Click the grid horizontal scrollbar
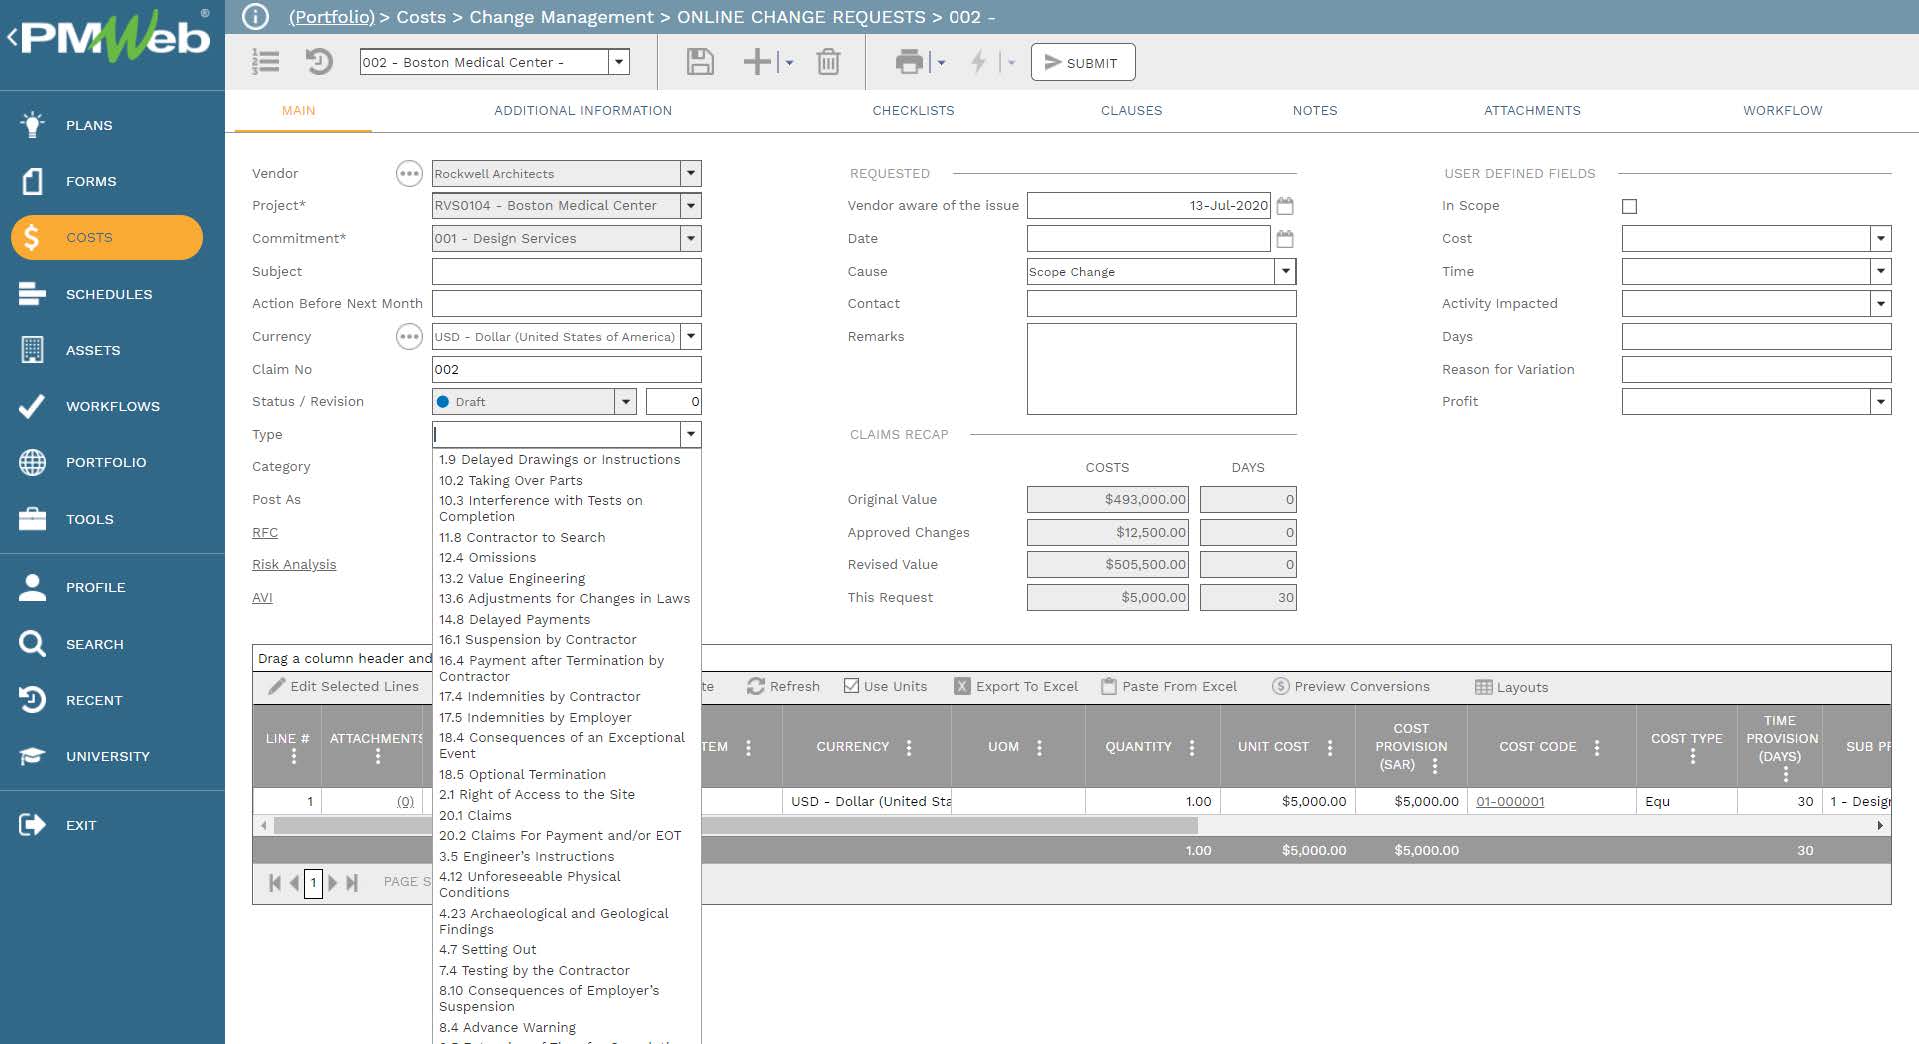Viewport: 1919px width, 1044px height. [735, 826]
